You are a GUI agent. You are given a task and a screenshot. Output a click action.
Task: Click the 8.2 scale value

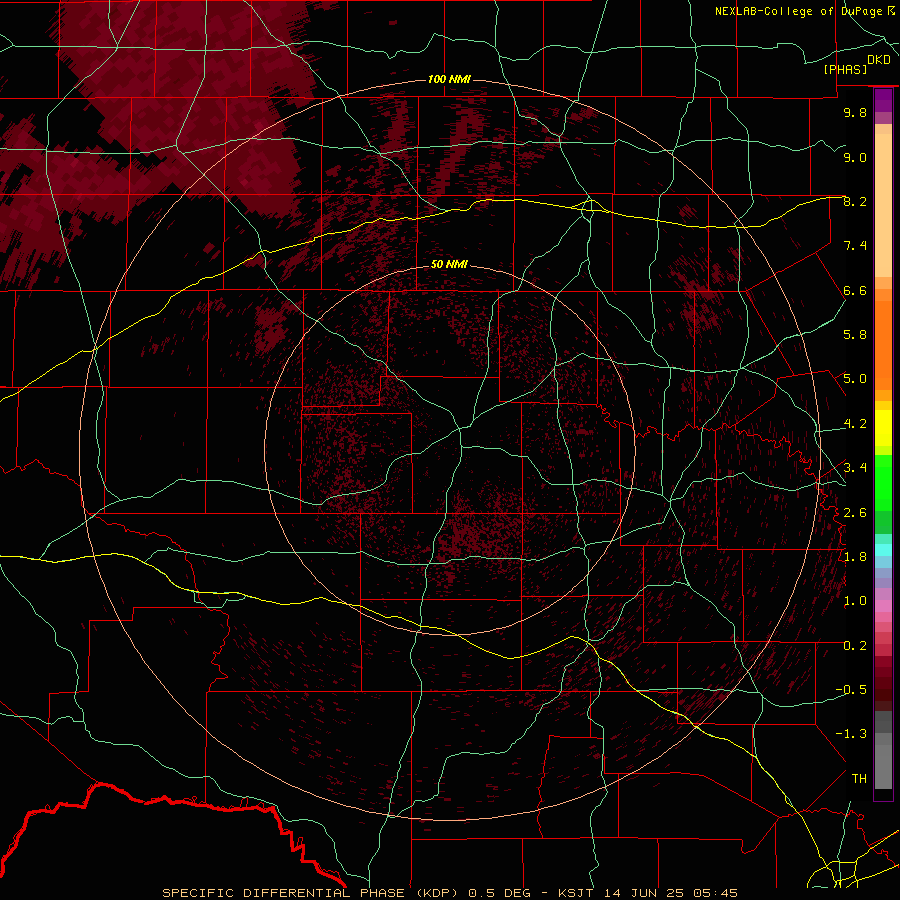pos(855,201)
